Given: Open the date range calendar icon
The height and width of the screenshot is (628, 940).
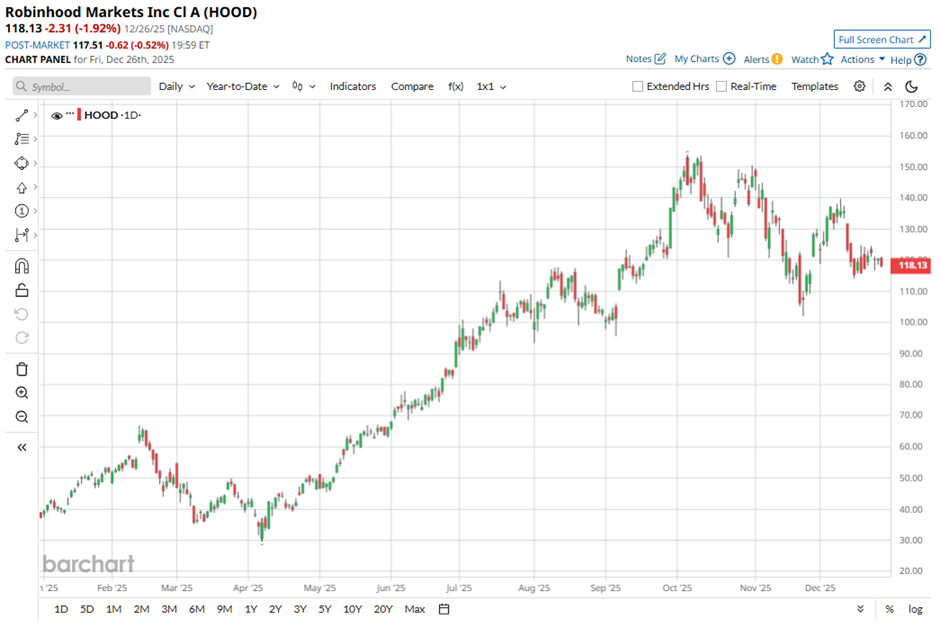Looking at the screenshot, I should (444, 609).
